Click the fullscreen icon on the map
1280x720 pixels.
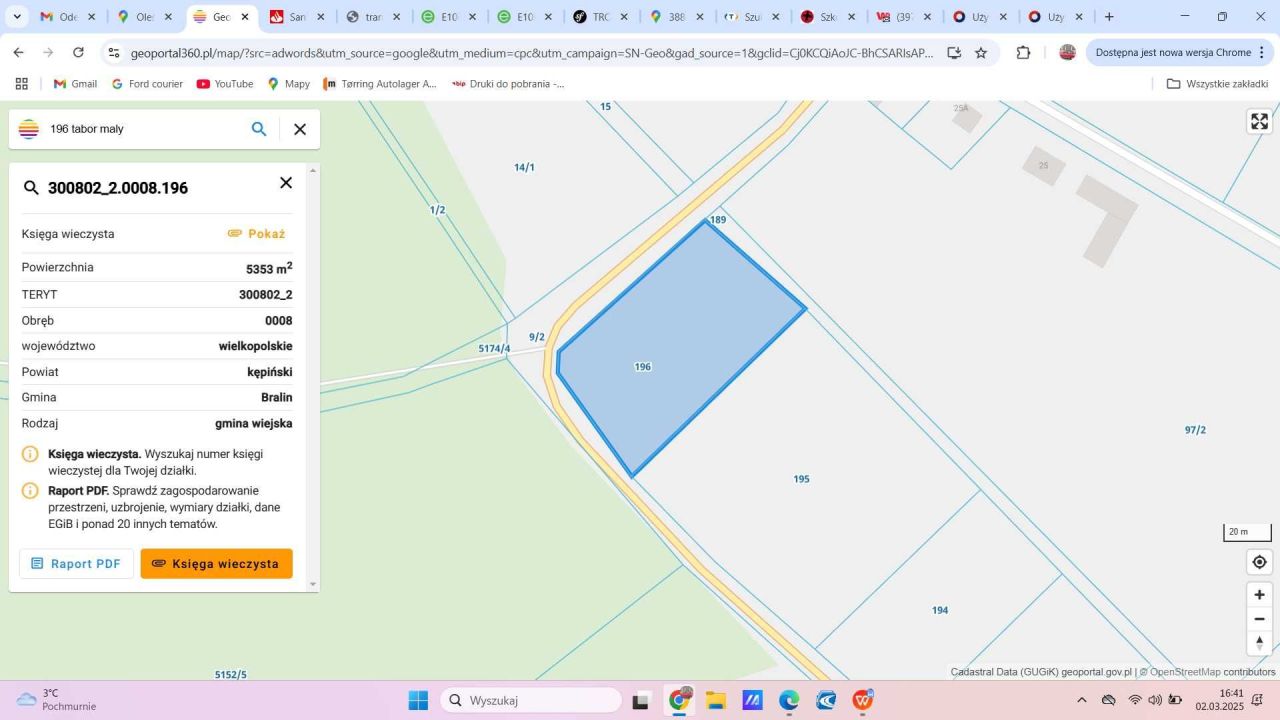[1259, 121]
